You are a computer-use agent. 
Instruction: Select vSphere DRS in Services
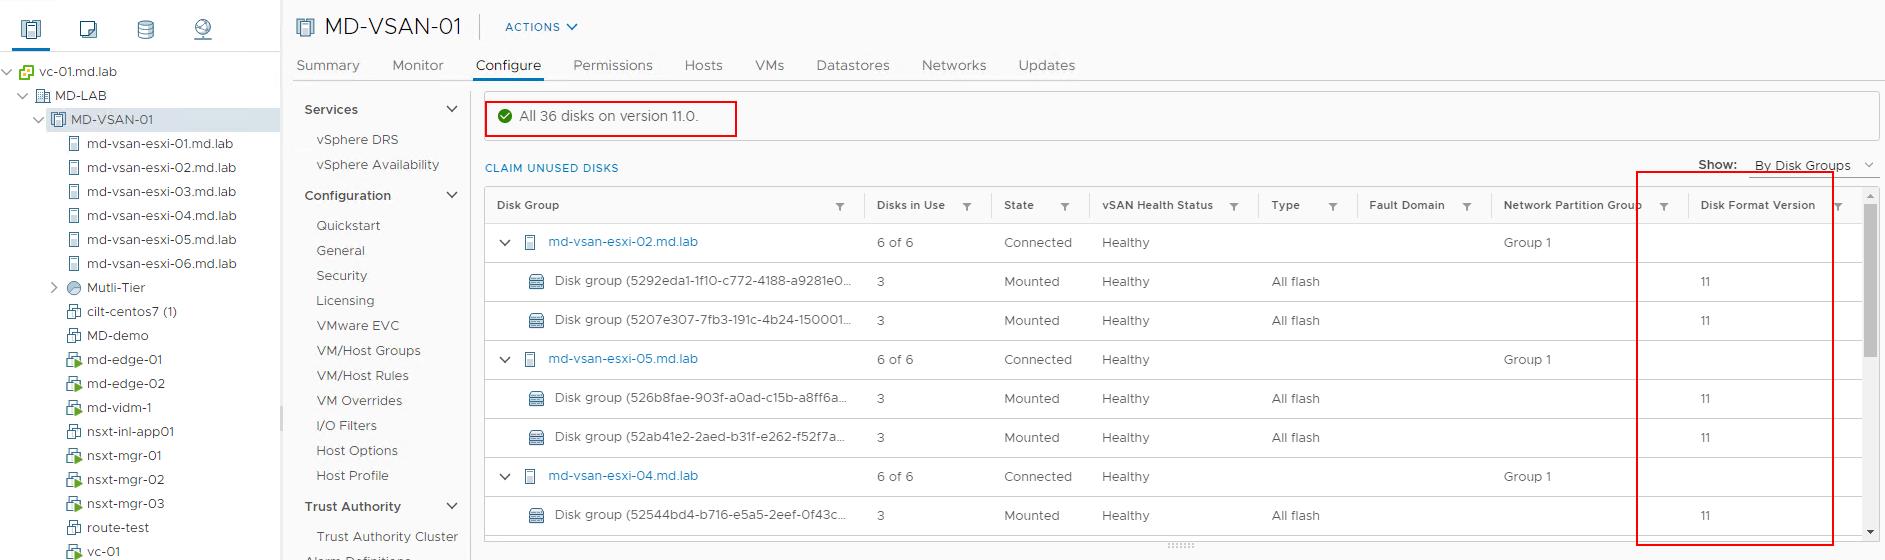[x=357, y=140]
